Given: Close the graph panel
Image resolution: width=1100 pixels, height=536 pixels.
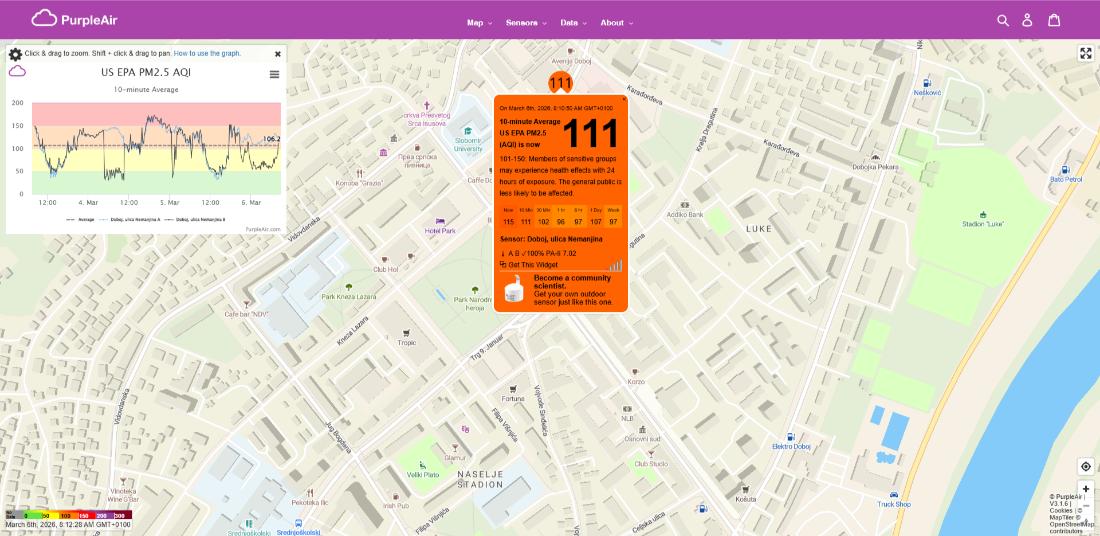Looking at the screenshot, I should click(278, 53).
